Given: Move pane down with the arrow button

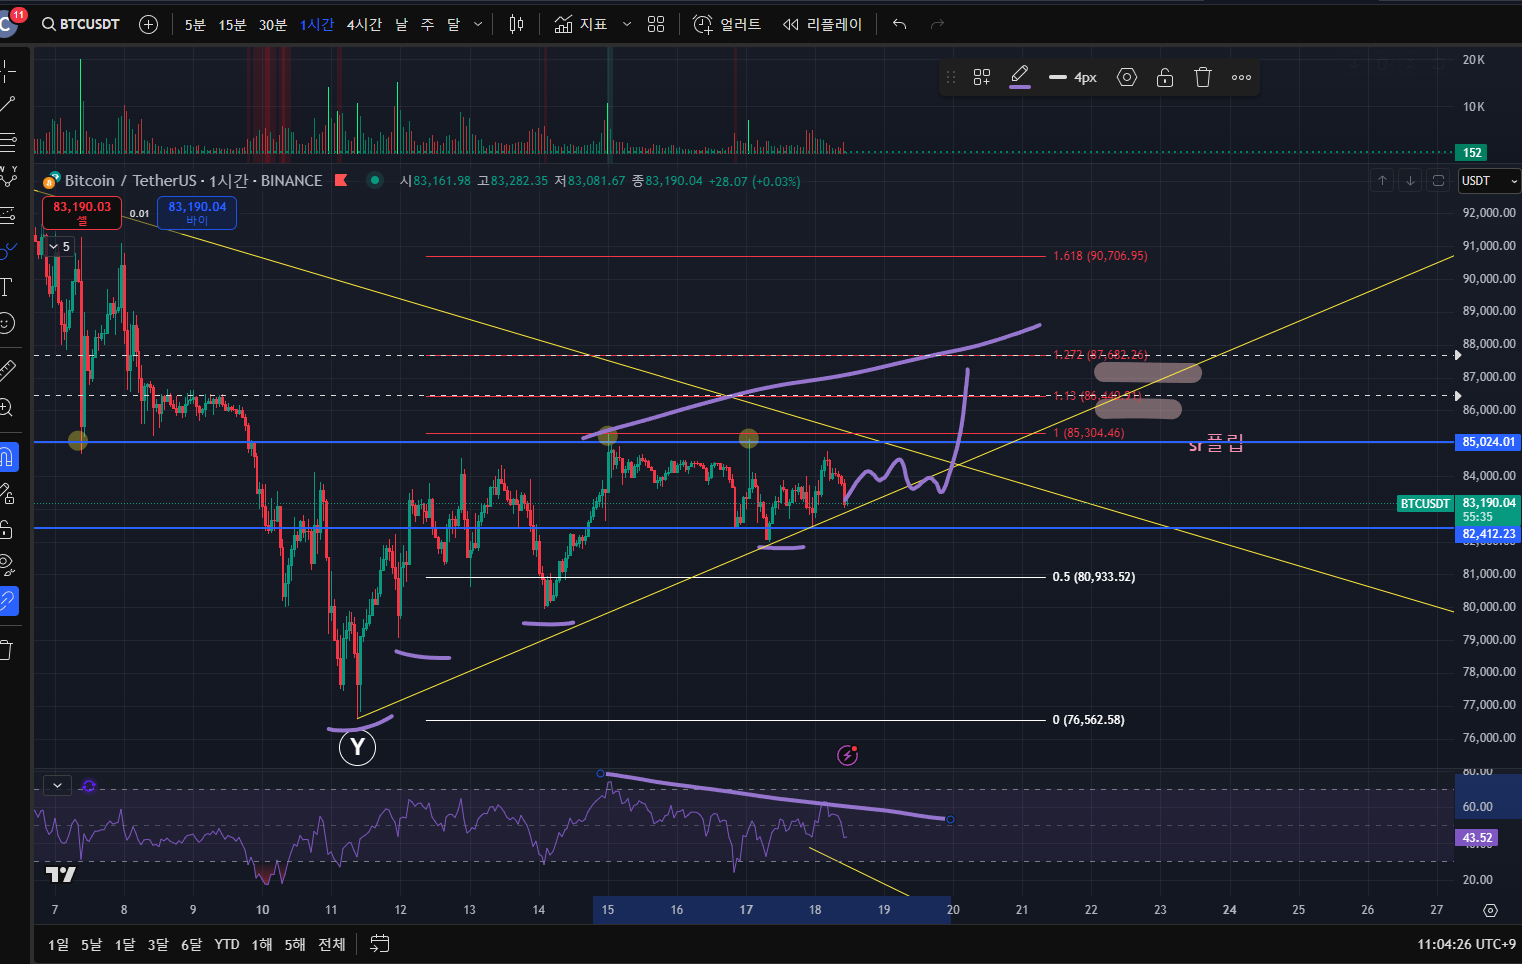Looking at the screenshot, I should pyautogui.click(x=1410, y=181).
